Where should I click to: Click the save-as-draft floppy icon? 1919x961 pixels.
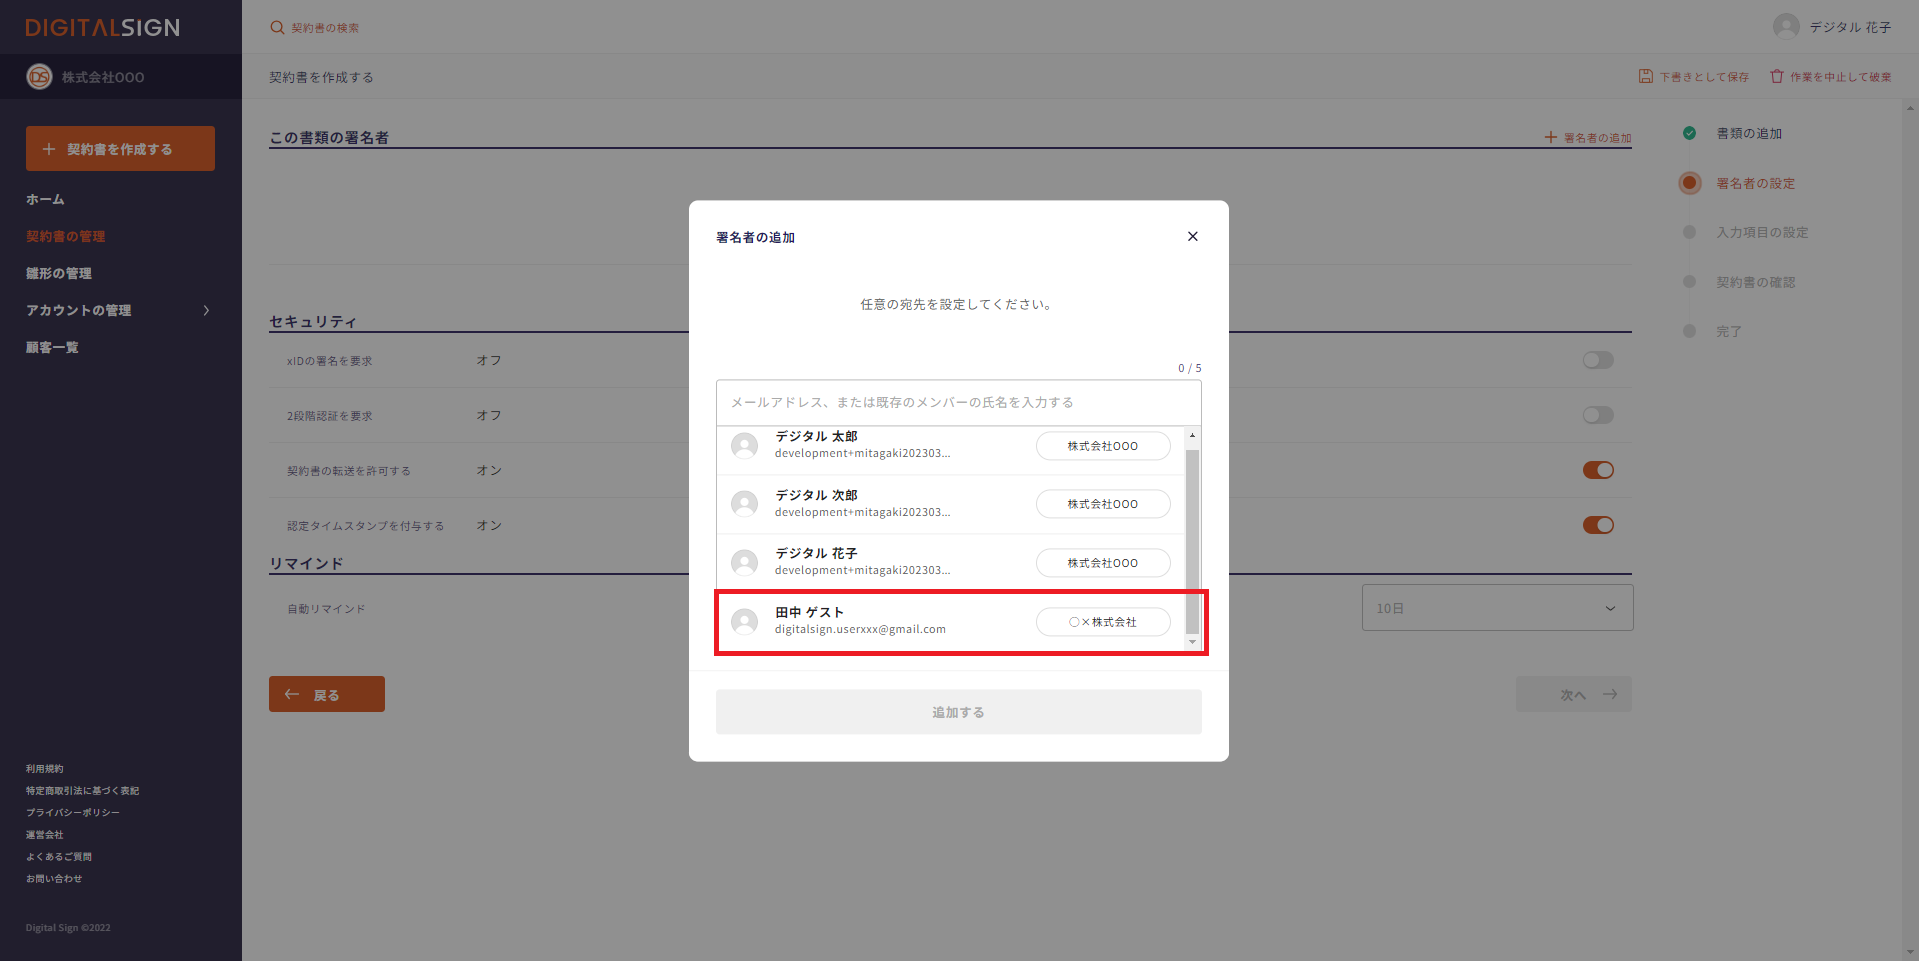(x=1645, y=76)
